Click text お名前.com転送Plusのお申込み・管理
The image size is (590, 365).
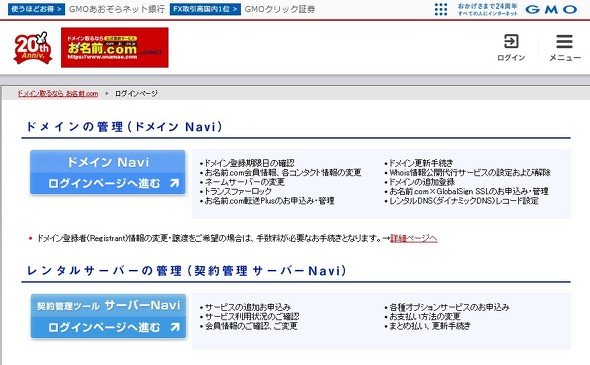click(x=269, y=201)
